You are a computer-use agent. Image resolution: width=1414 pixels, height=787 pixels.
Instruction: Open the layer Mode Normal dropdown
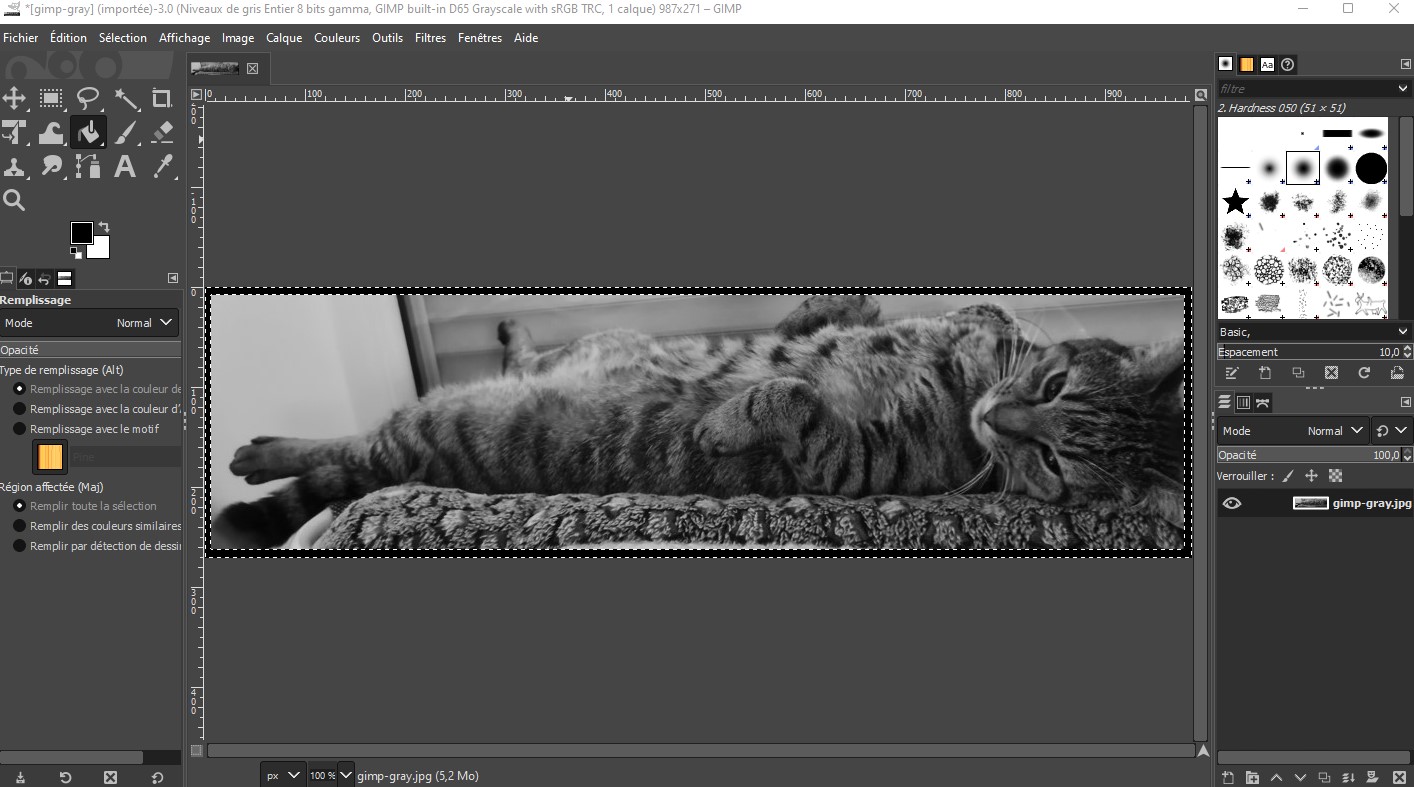click(x=1292, y=431)
